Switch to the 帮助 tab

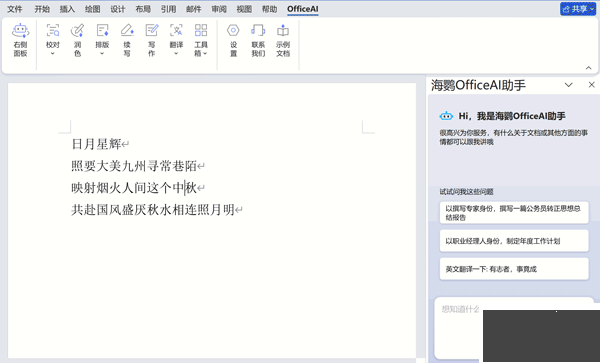269,9
